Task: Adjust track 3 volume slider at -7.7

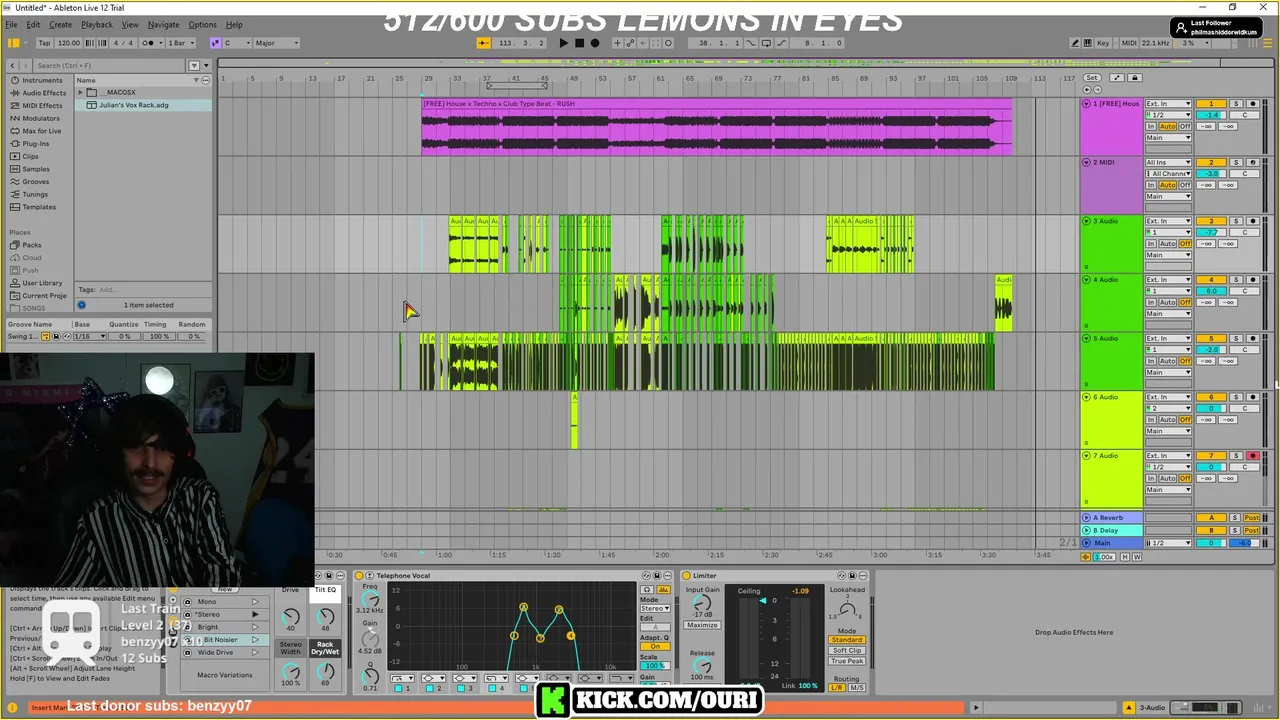Action: [x=1211, y=232]
